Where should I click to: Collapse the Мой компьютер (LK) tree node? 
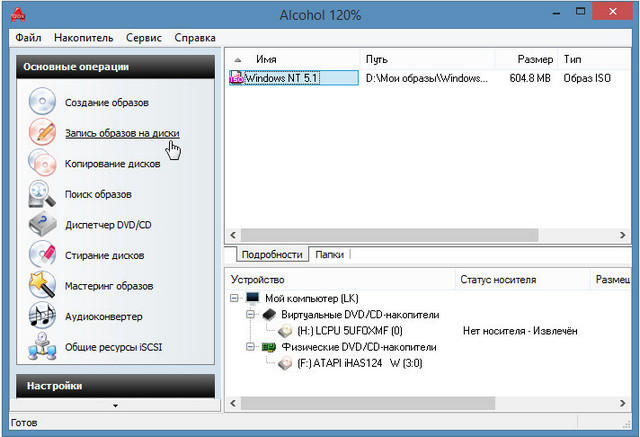234,298
